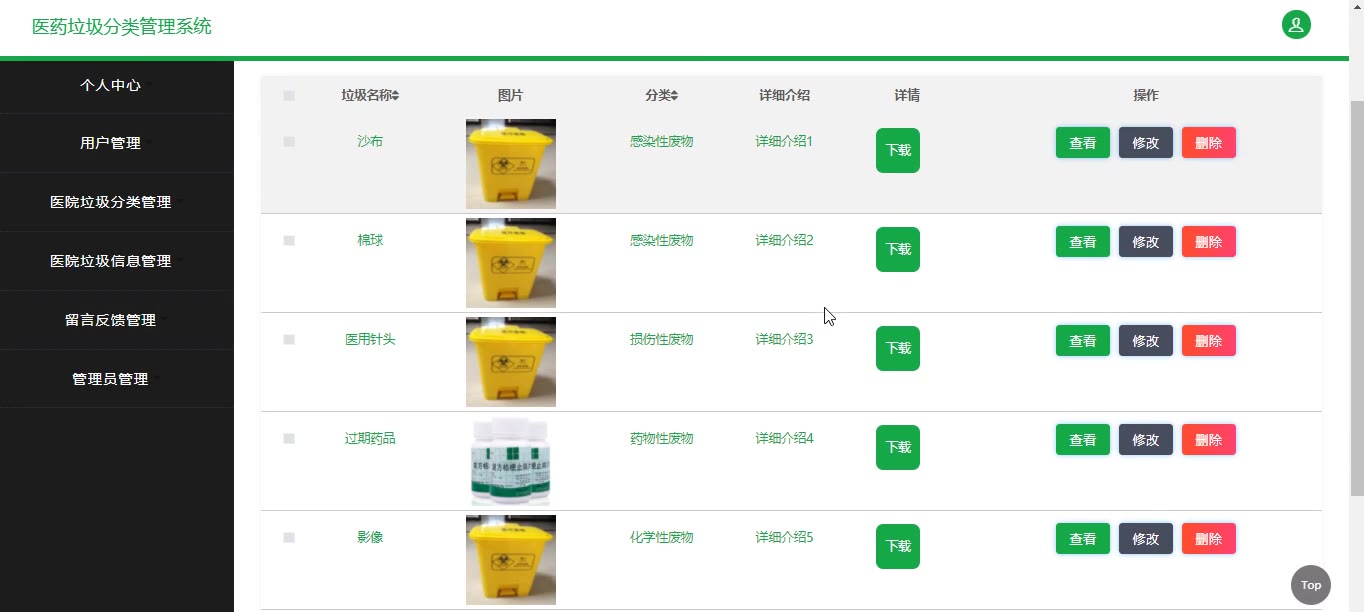The image size is (1364, 612).
Task: Delete the 过期药品 record
Action: click(1209, 440)
